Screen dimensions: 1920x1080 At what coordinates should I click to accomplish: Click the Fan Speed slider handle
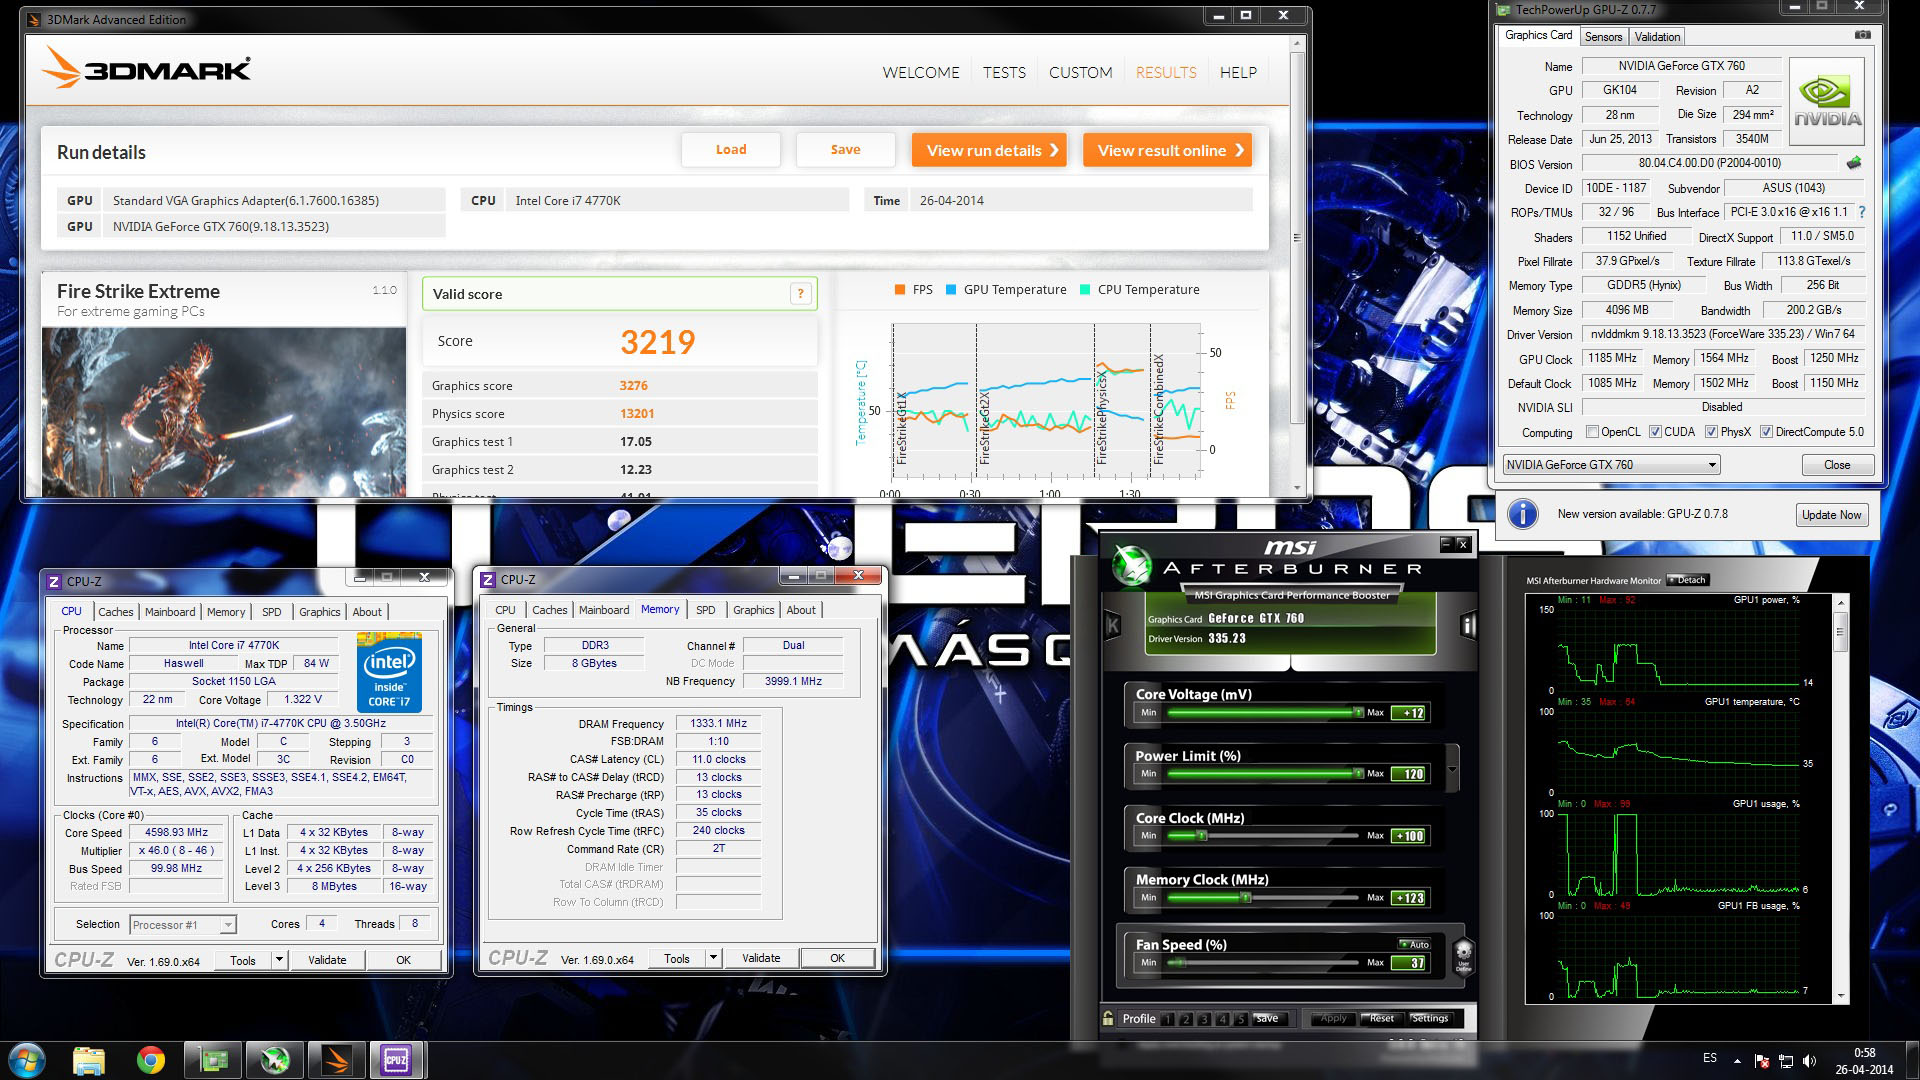point(1181,963)
